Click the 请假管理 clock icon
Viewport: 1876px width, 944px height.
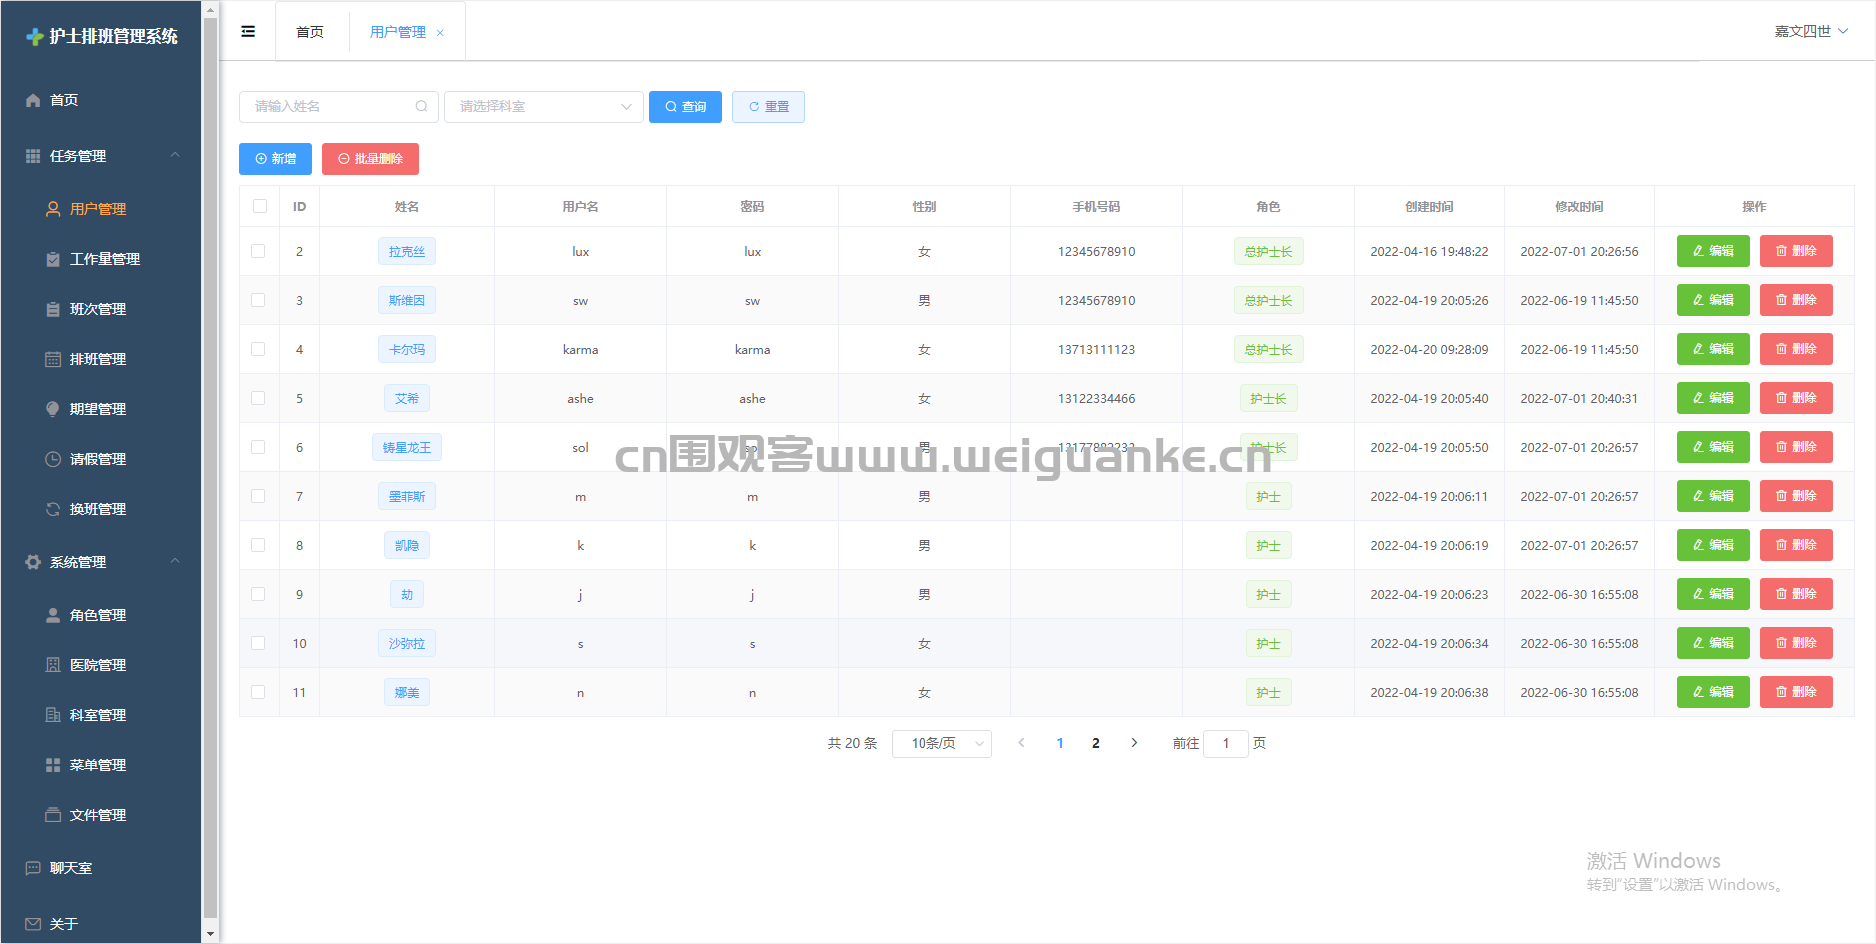[x=53, y=459]
